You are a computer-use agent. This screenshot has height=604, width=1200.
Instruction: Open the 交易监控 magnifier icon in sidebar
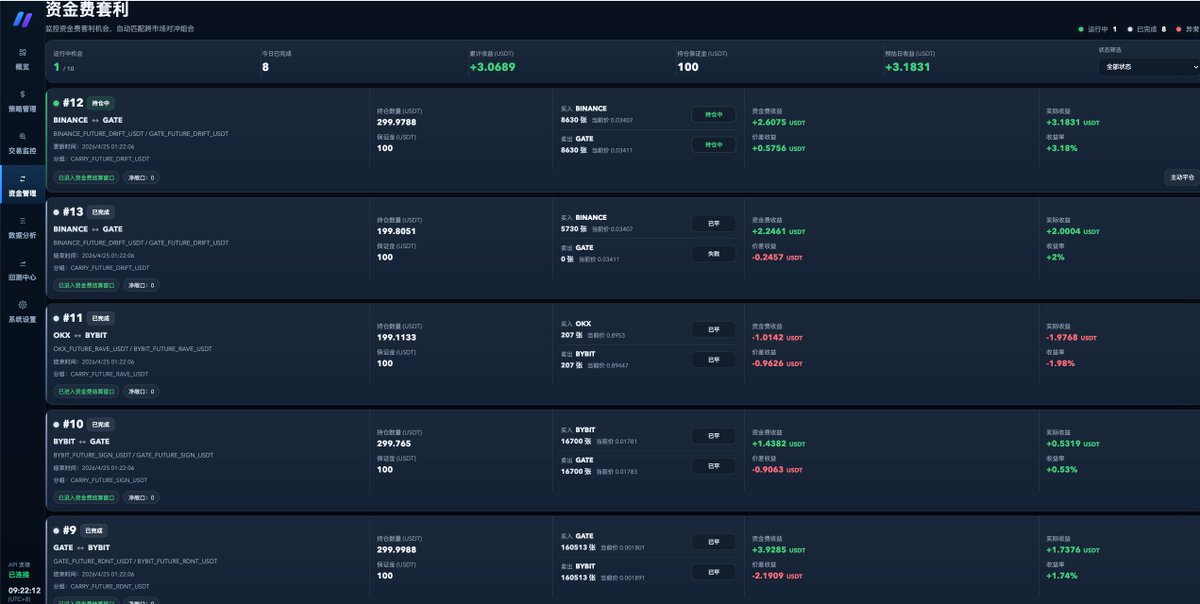(x=22, y=136)
